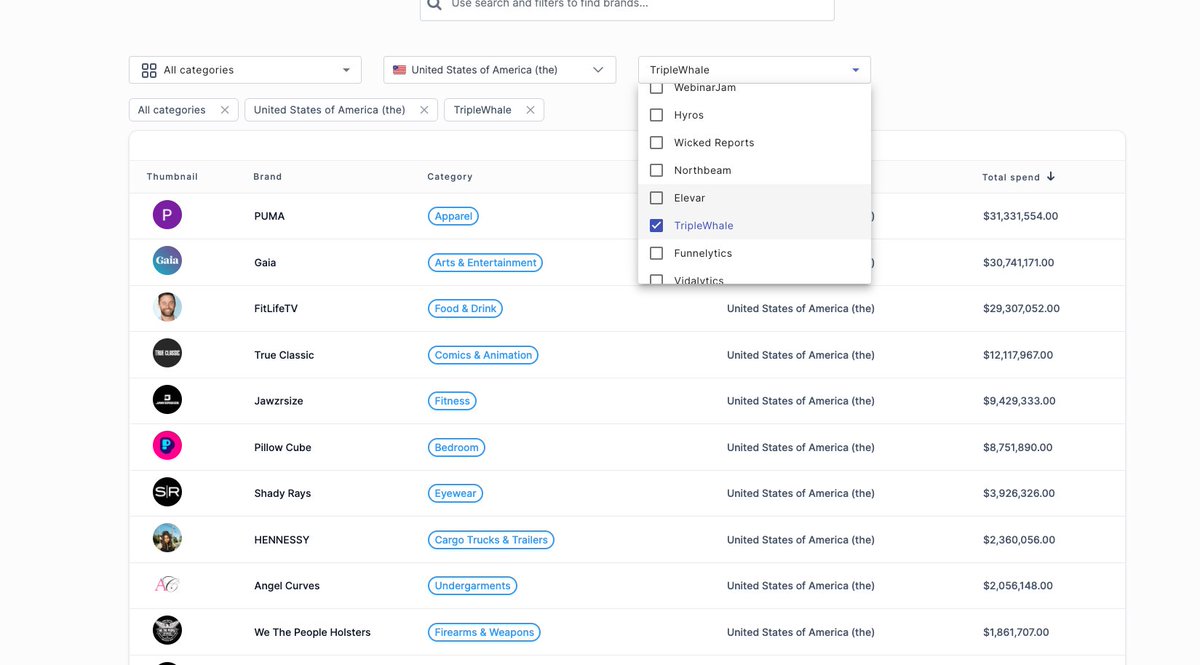Click the United States flag icon

coord(399,70)
